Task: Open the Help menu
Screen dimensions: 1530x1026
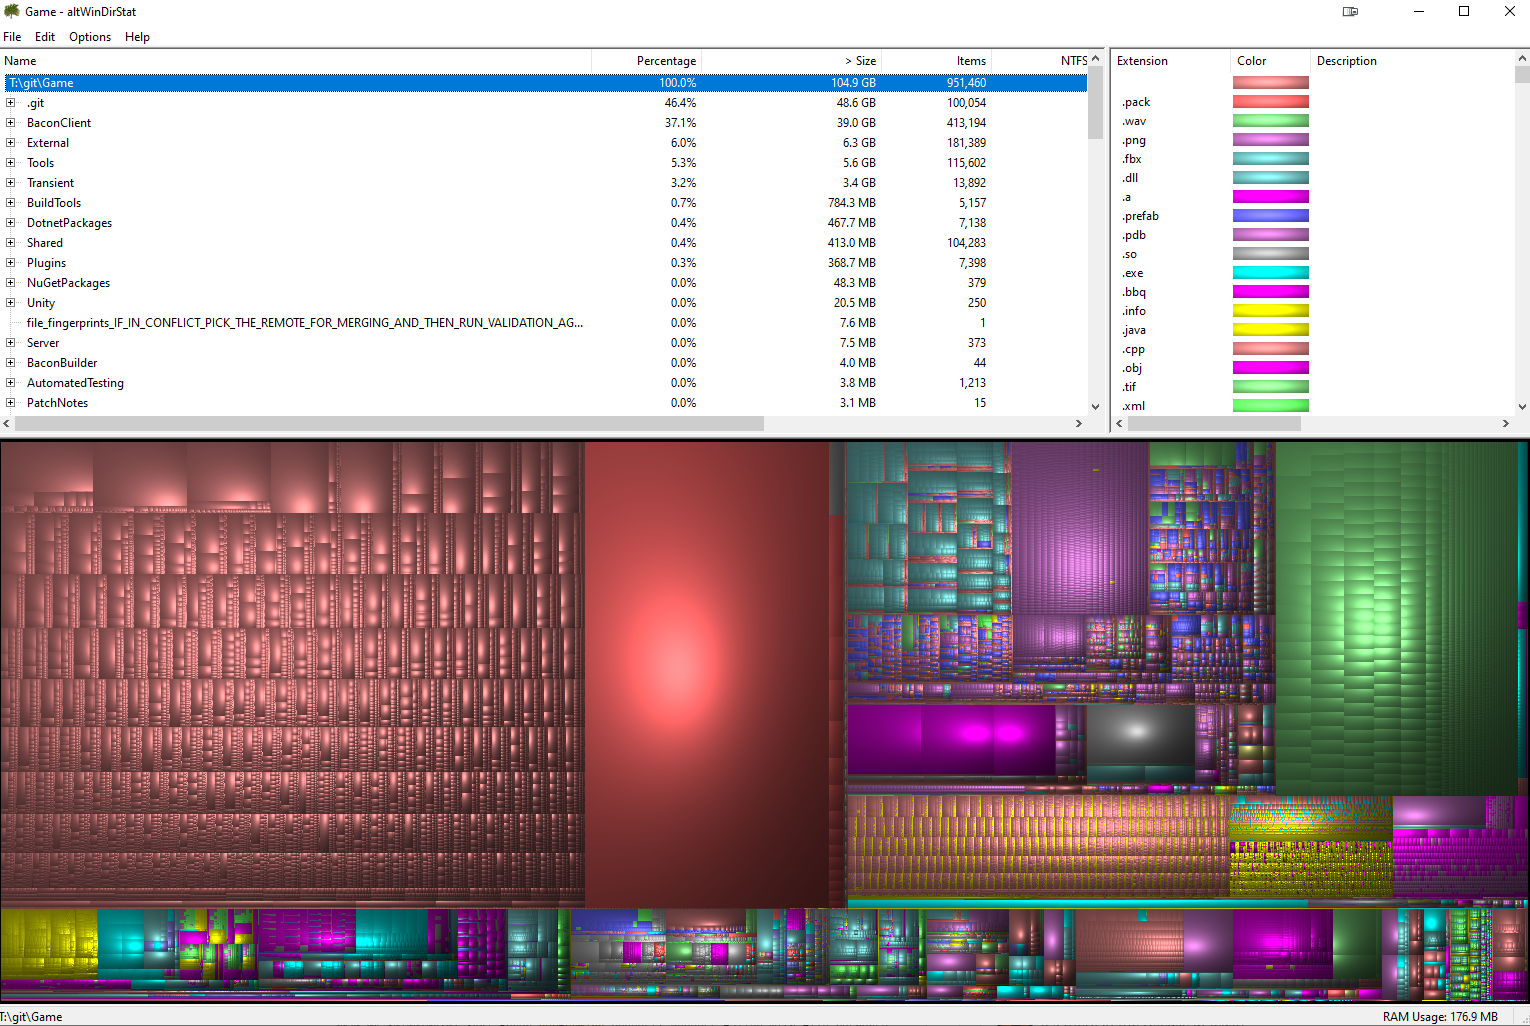Action: click(137, 37)
